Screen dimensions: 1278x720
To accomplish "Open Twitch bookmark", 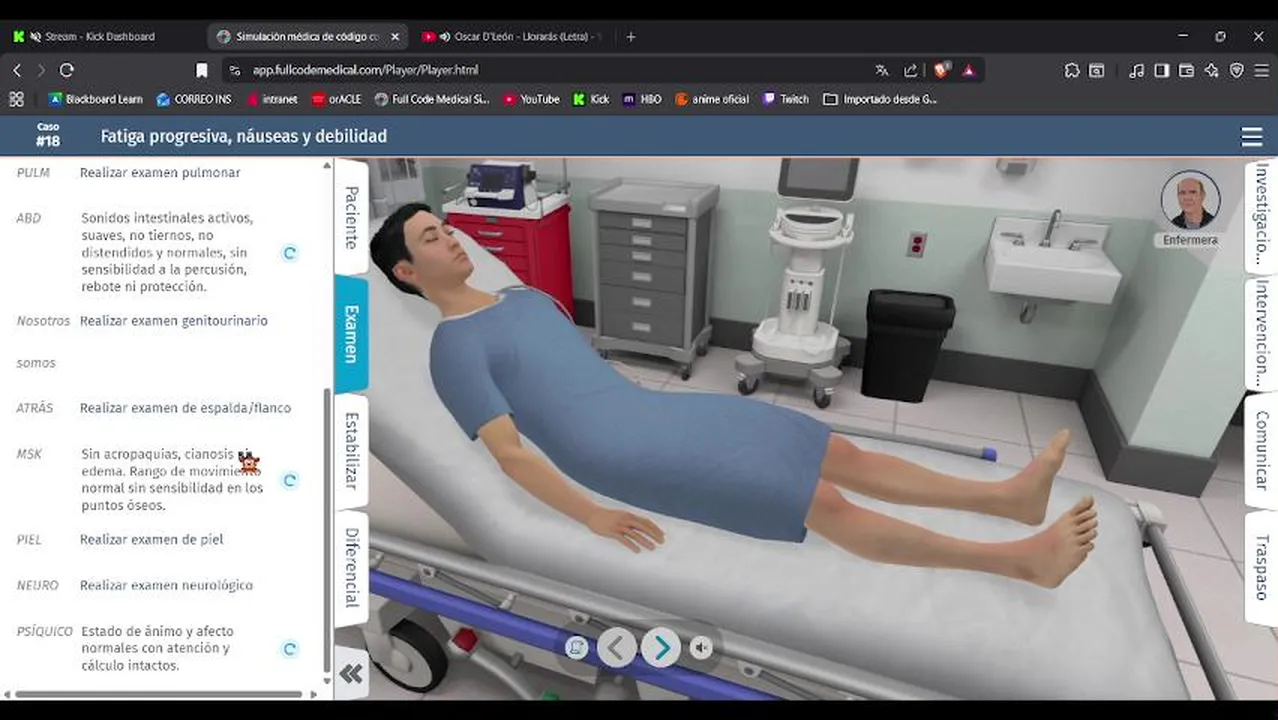I will coord(786,99).
